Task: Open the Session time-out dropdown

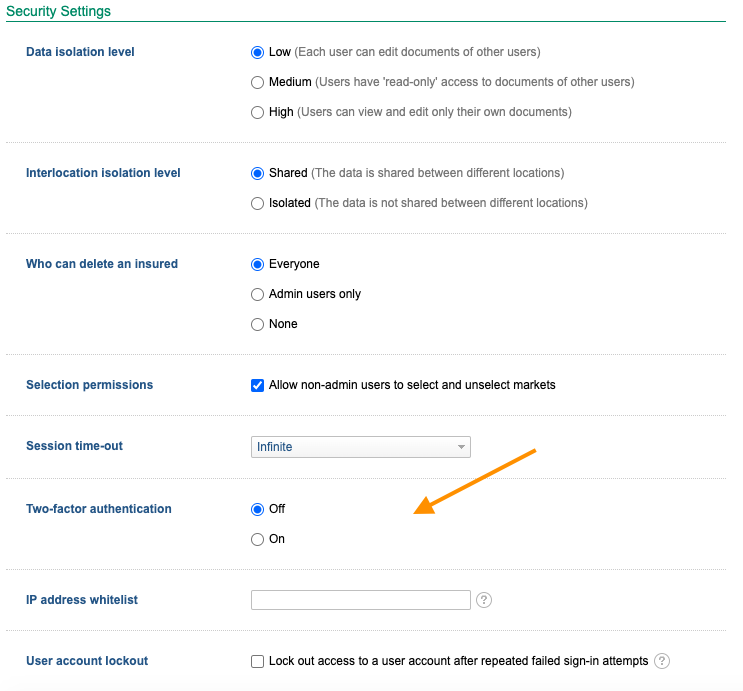Action: click(360, 447)
